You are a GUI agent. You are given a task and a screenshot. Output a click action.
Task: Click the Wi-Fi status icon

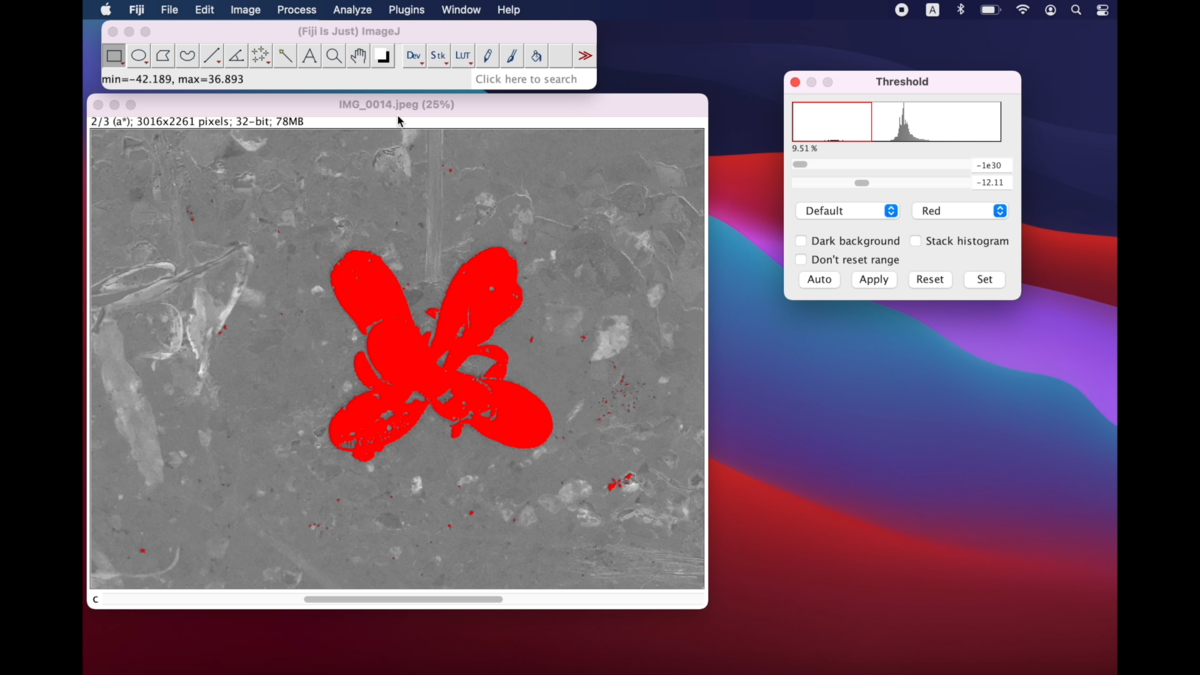tap(1022, 10)
